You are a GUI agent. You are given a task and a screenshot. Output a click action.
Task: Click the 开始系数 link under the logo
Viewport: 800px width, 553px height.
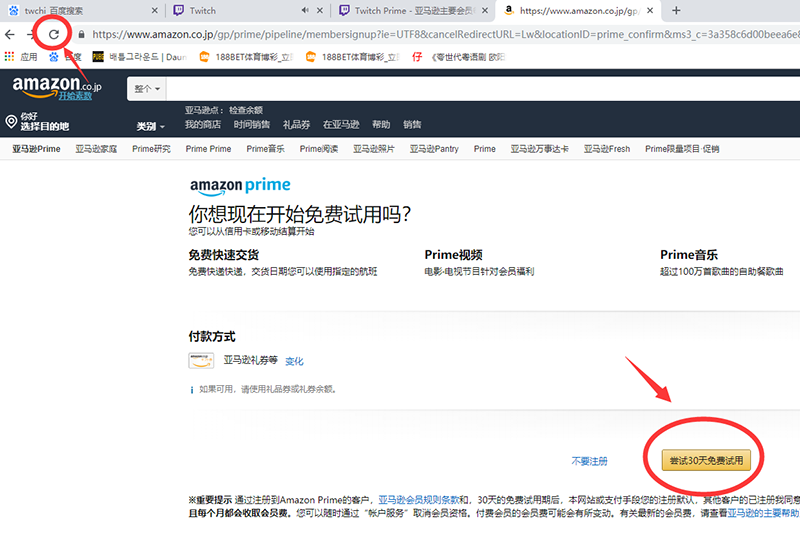coord(75,96)
